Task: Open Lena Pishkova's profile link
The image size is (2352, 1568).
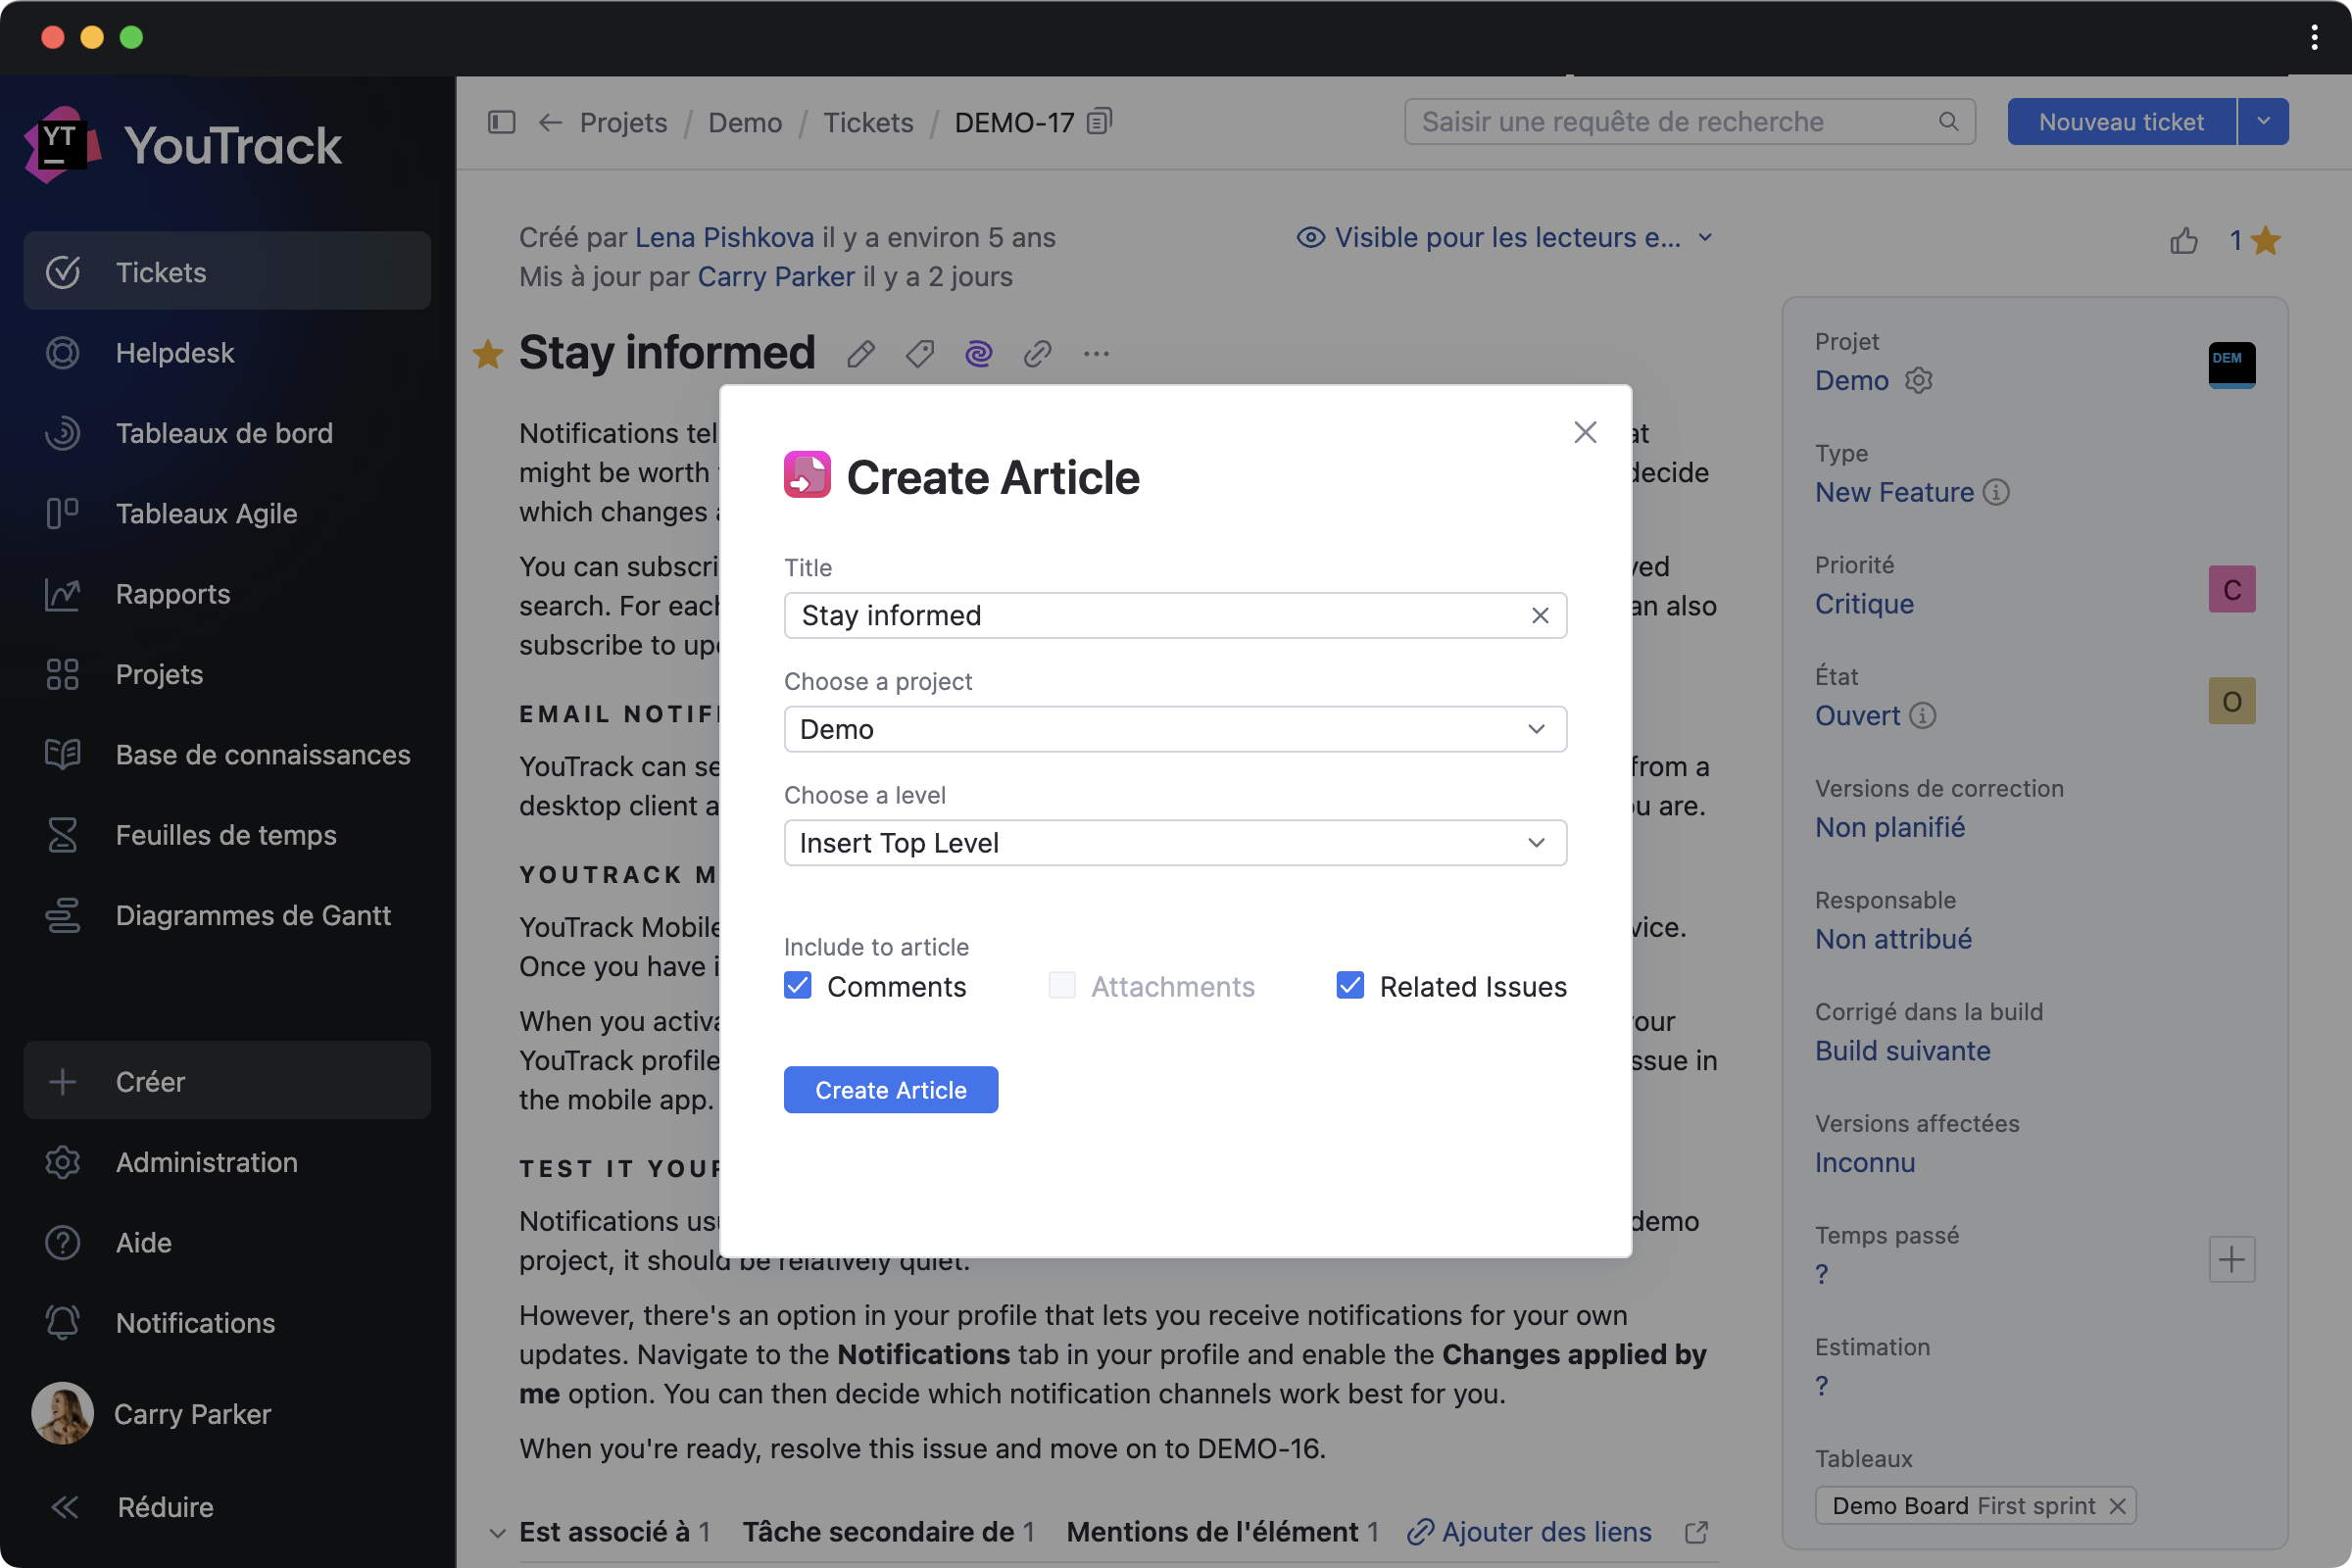Action: coord(724,237)
